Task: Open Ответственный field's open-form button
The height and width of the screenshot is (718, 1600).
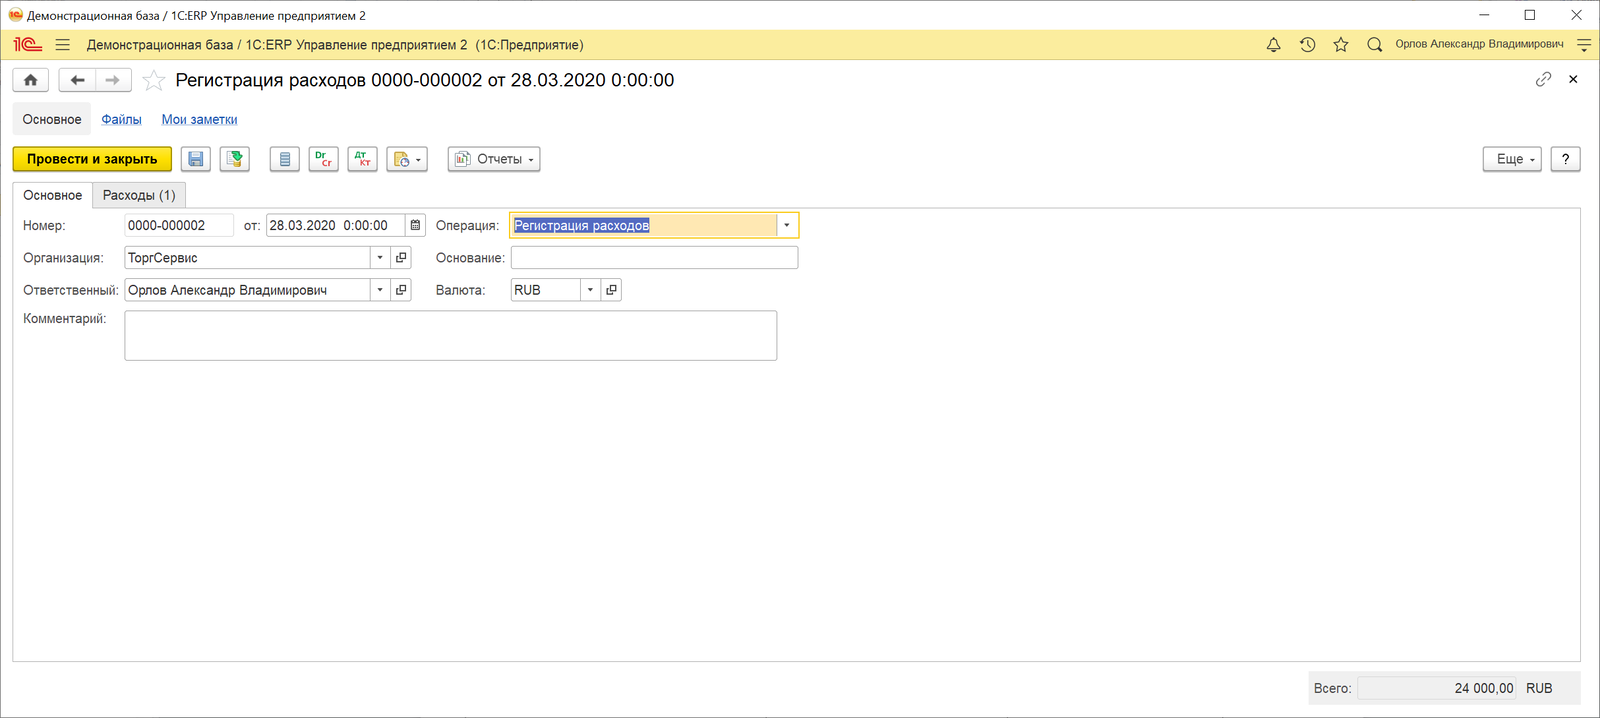Action: click(x=401, y=290)
